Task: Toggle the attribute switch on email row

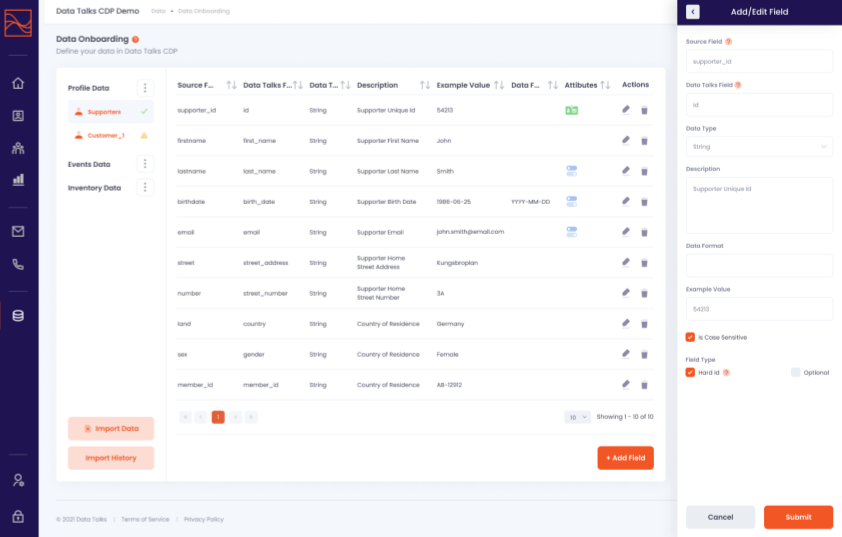Action: pos(572,232)
